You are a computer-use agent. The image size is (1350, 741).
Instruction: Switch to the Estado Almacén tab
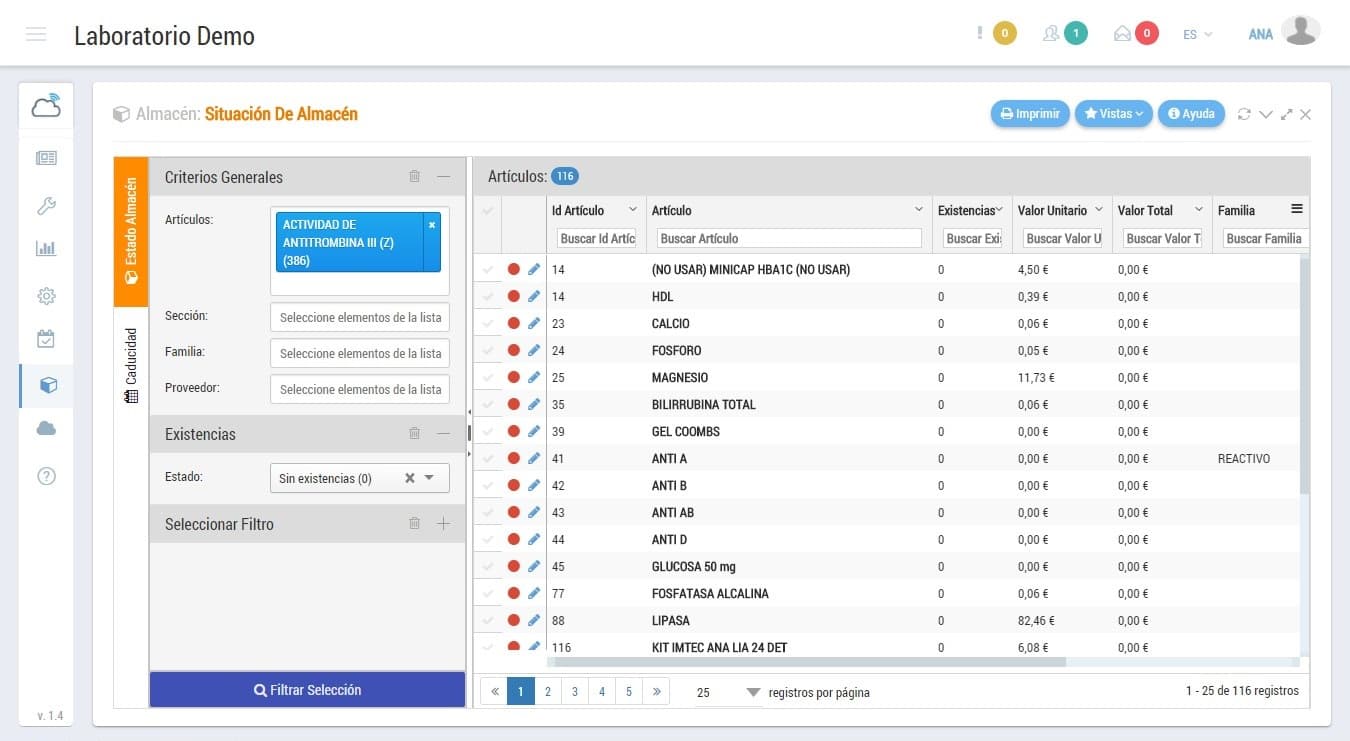point(131,231)
